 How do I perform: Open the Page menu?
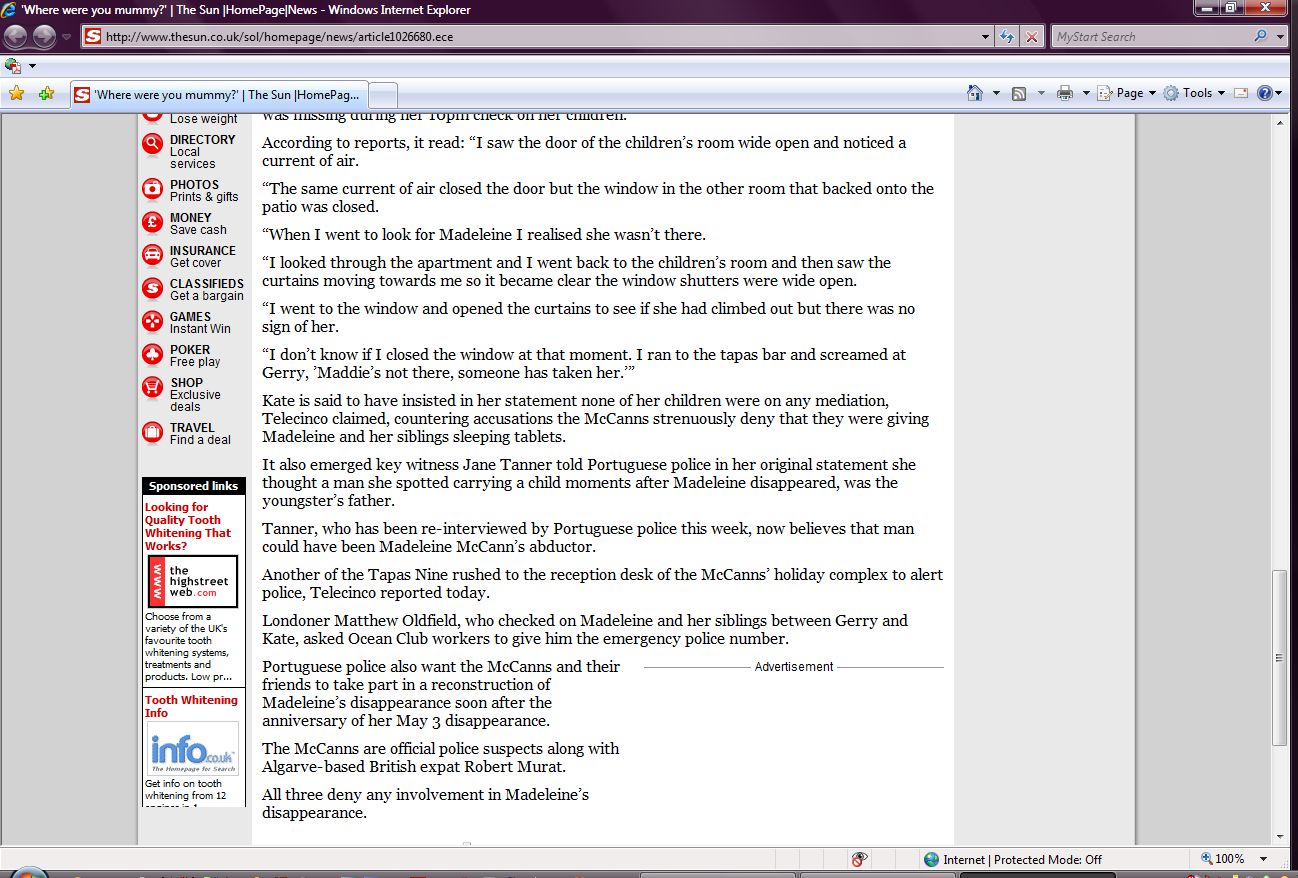tap(1128, 93)
